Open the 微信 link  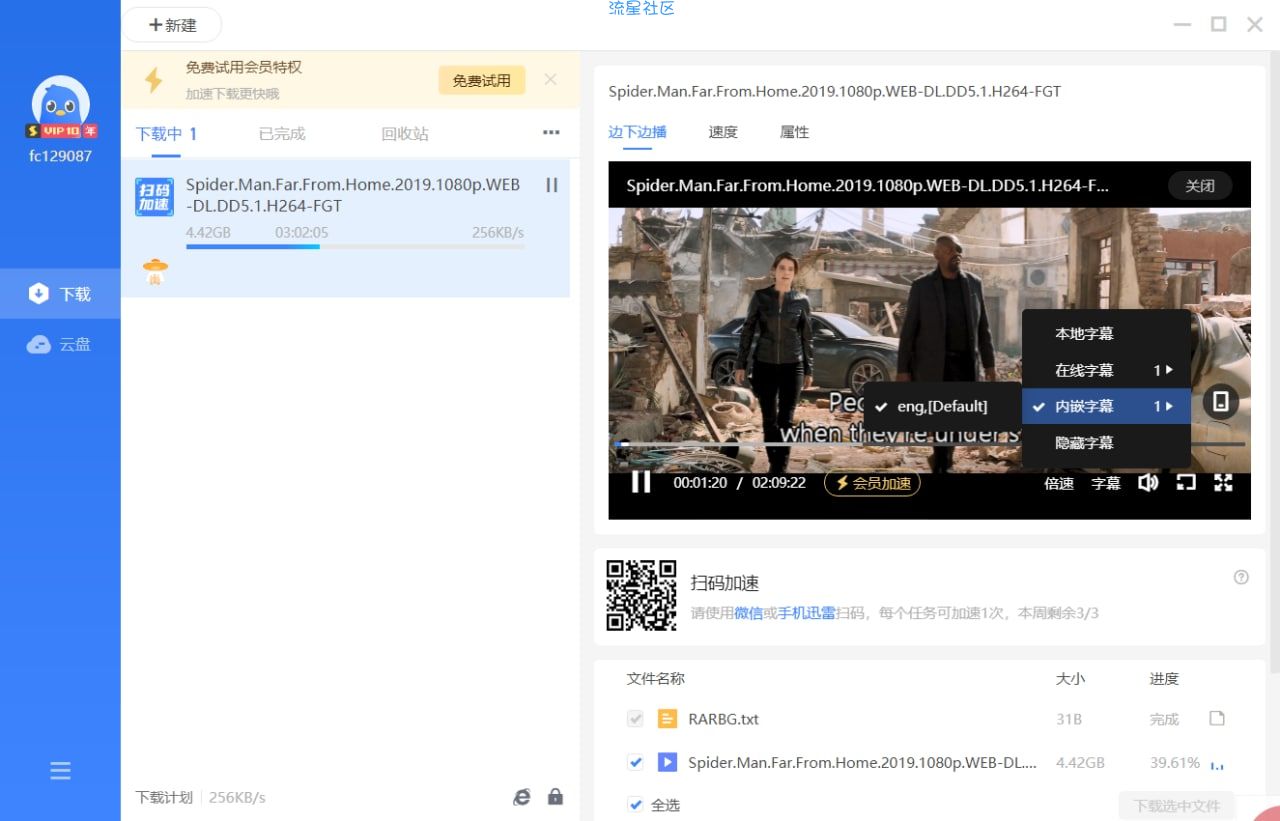click(x=749, y=612)
